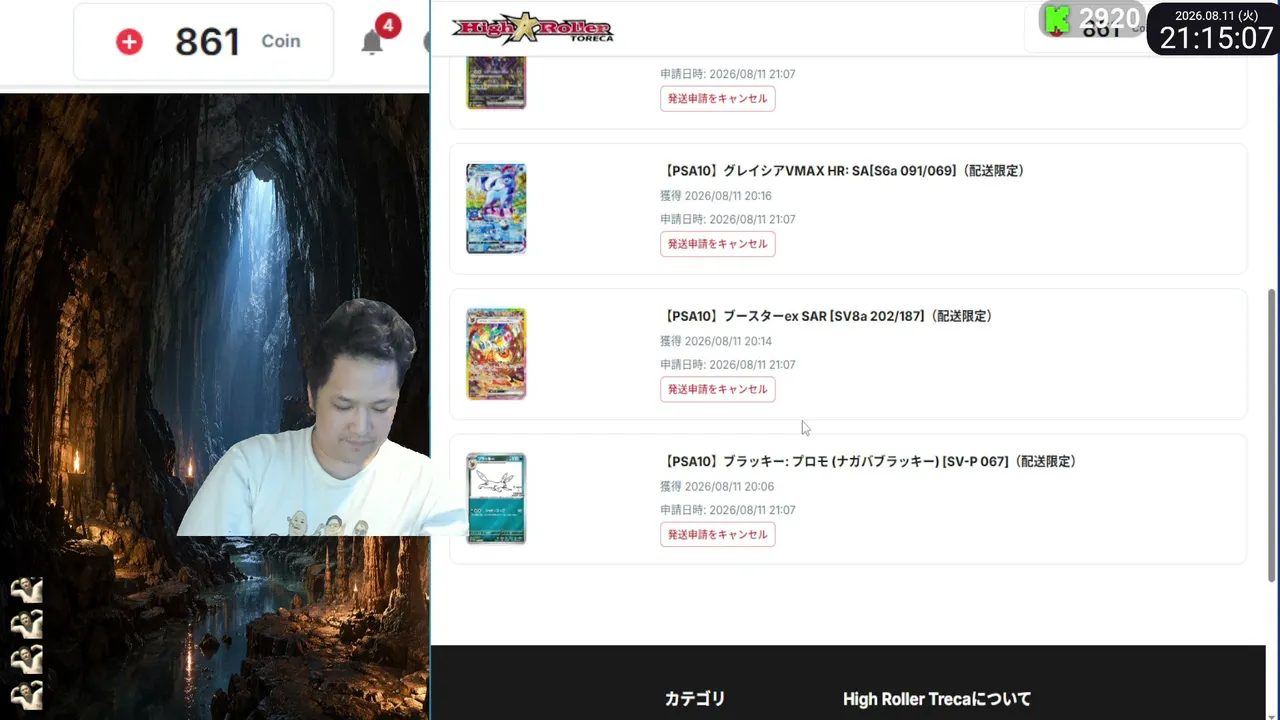Click the 申請日時 line under ブースターex SAR
This screenshot has width=1280, height=720.
[728, 365]
